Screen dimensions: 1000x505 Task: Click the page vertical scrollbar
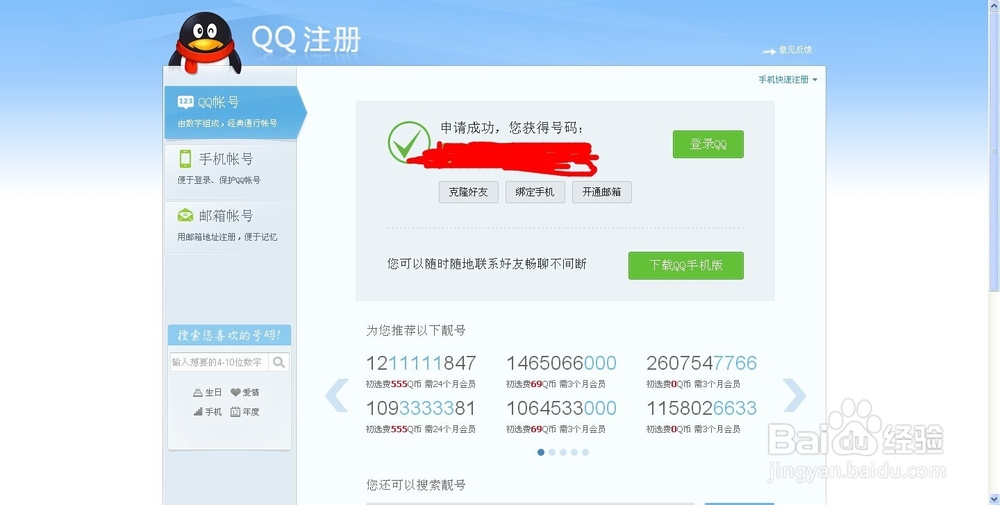(x=994, y=153)
